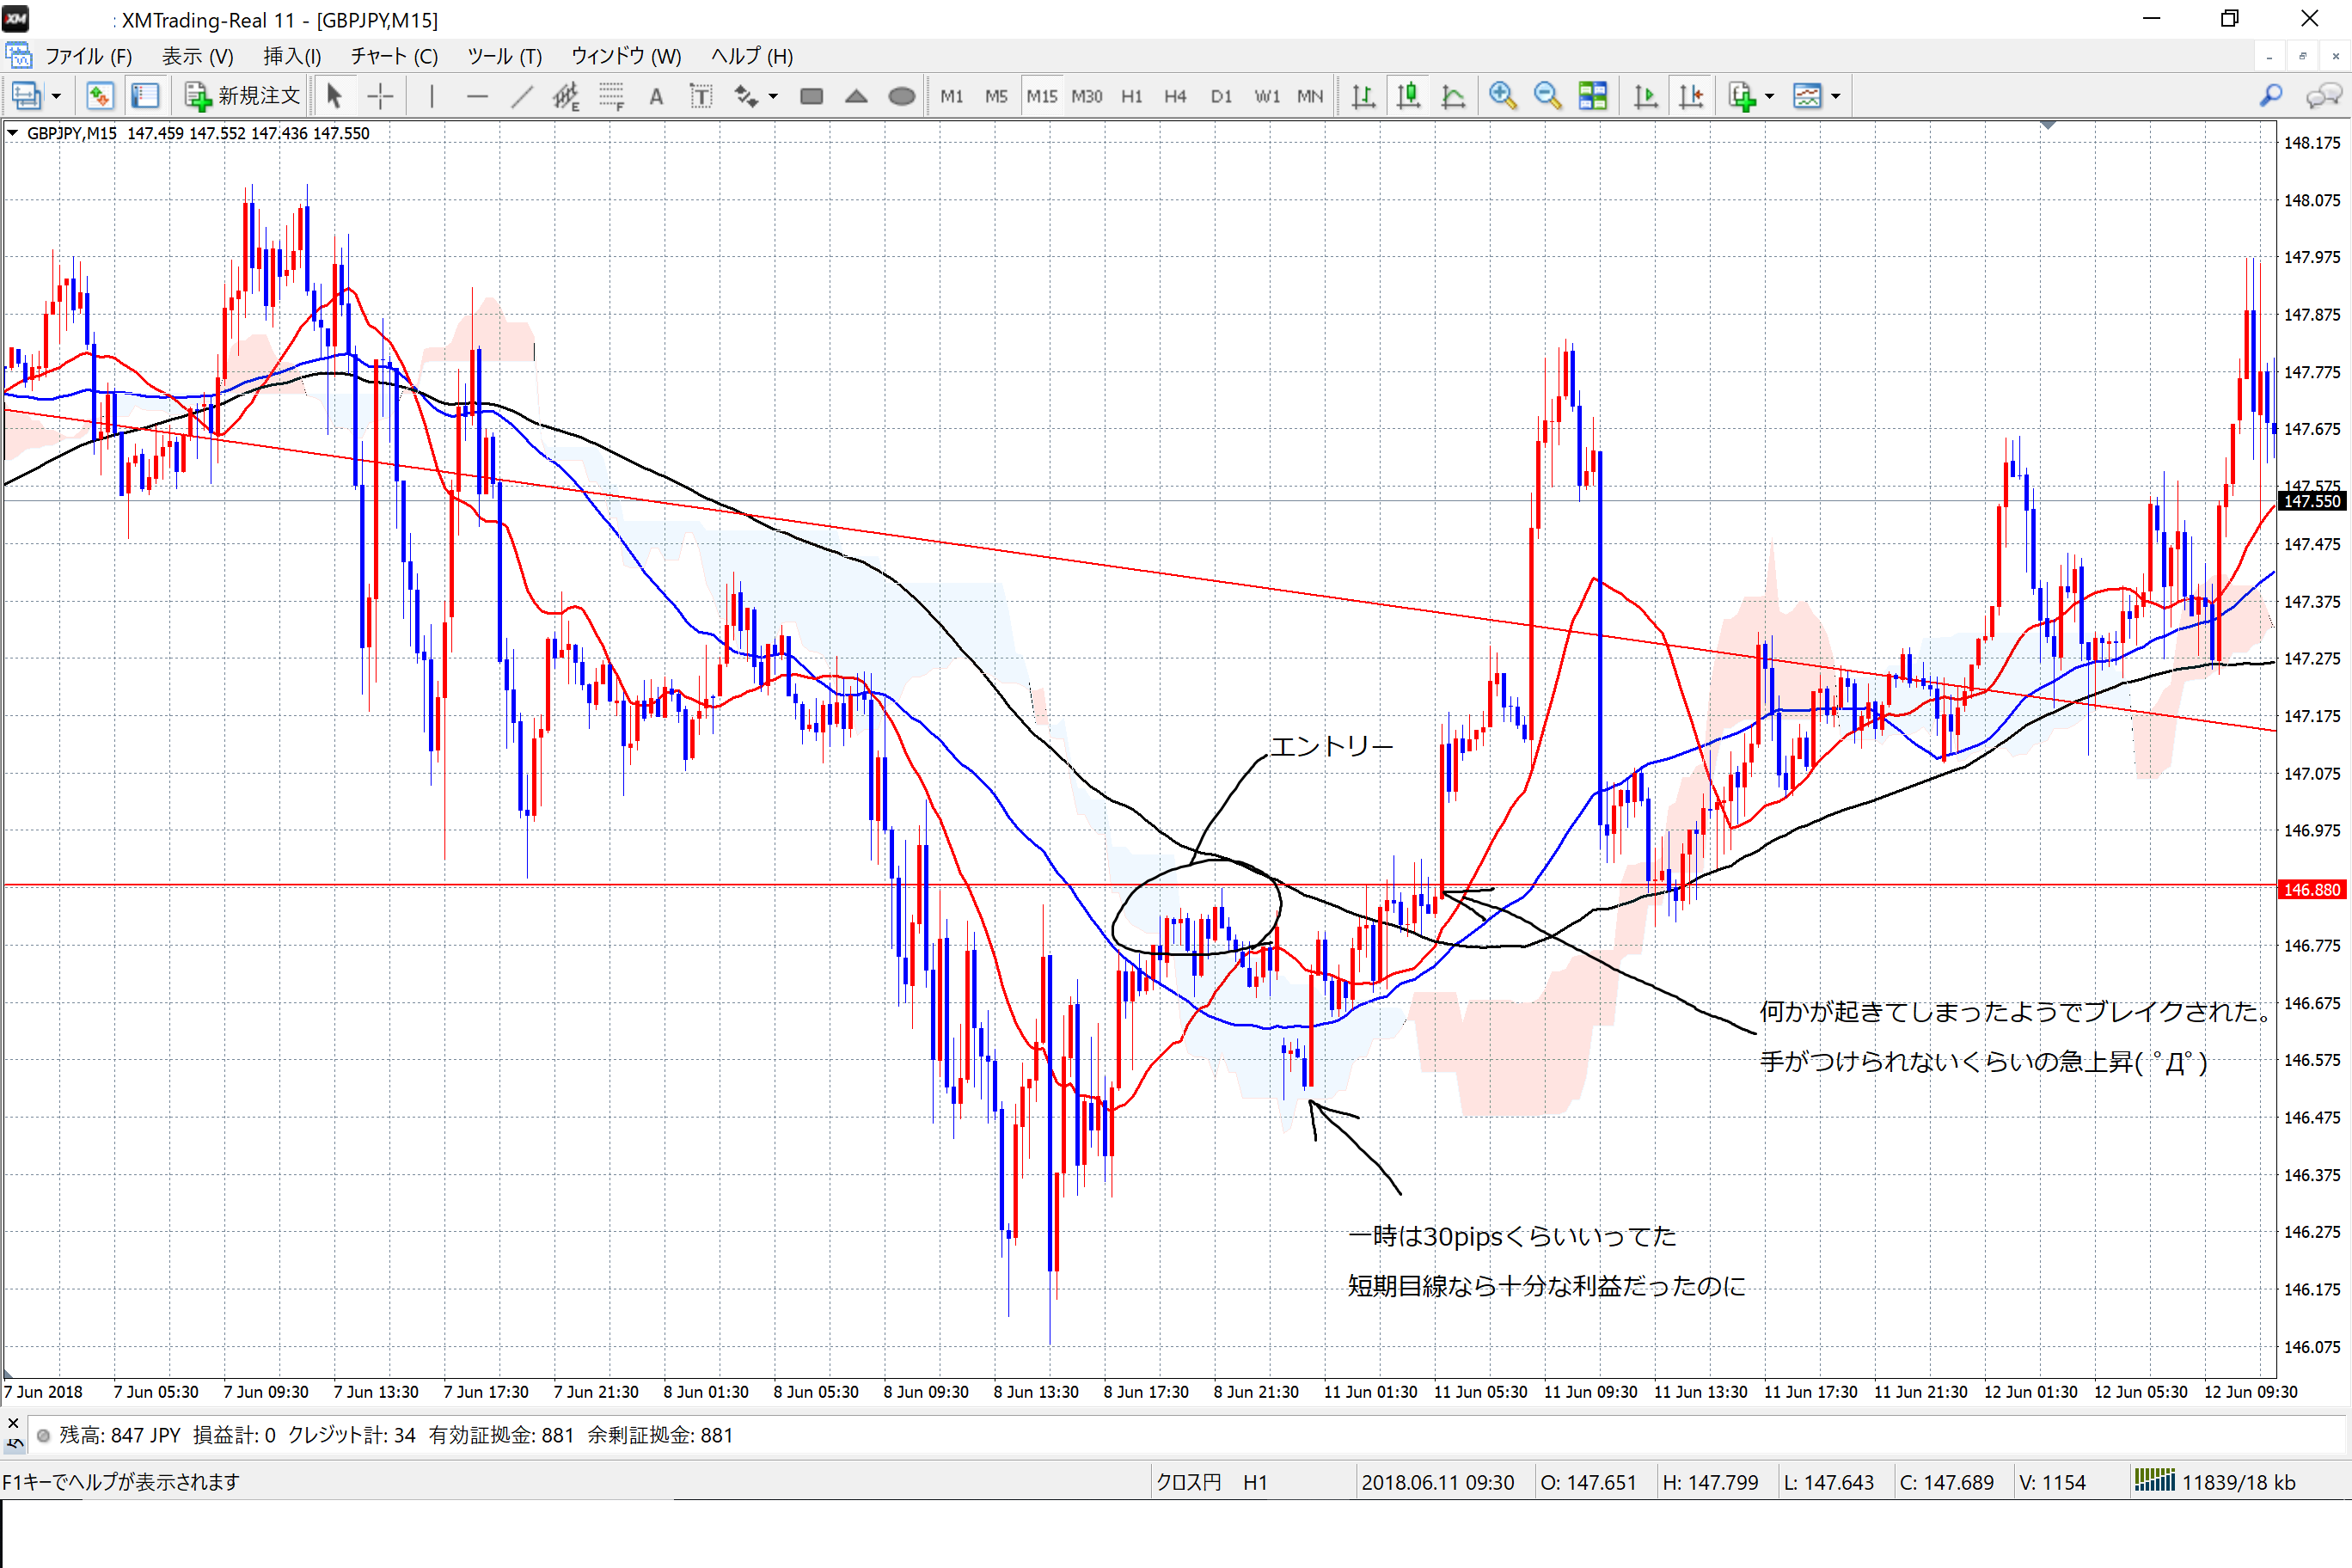
Task: Click the zoom in magnifier icon
Action: 1502,96
